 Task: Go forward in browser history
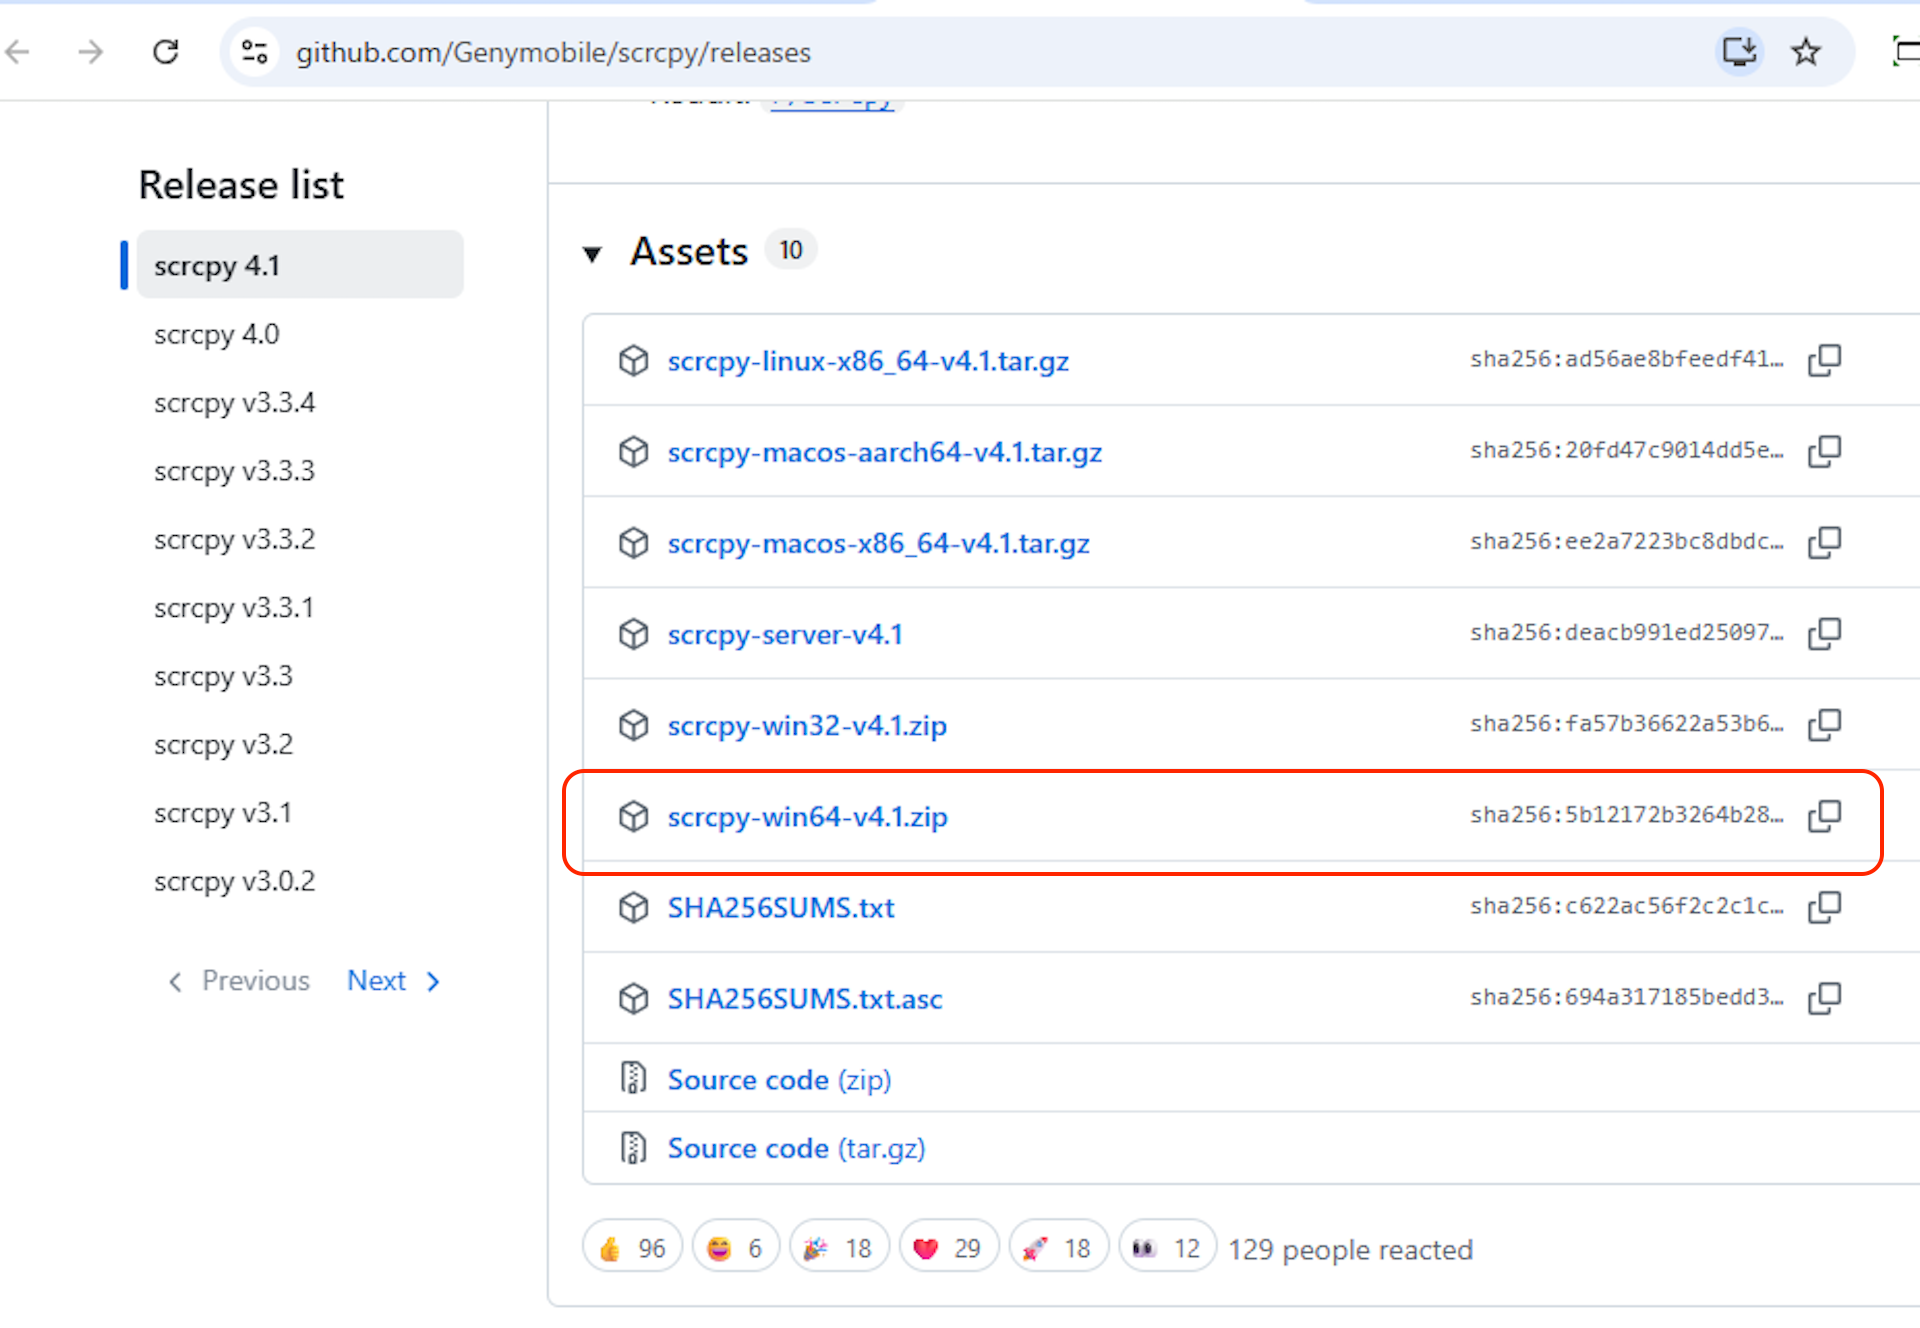point(91,52)
